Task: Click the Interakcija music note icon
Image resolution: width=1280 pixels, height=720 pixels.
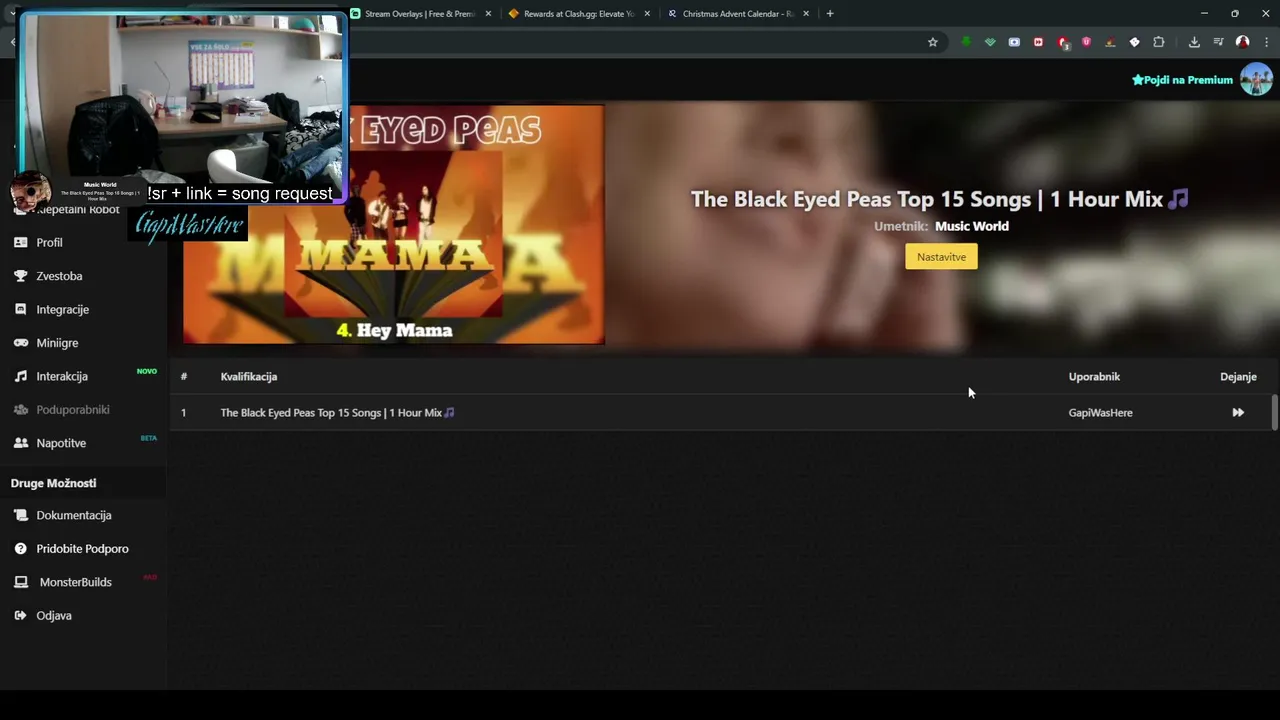Action: click(20, 376)
